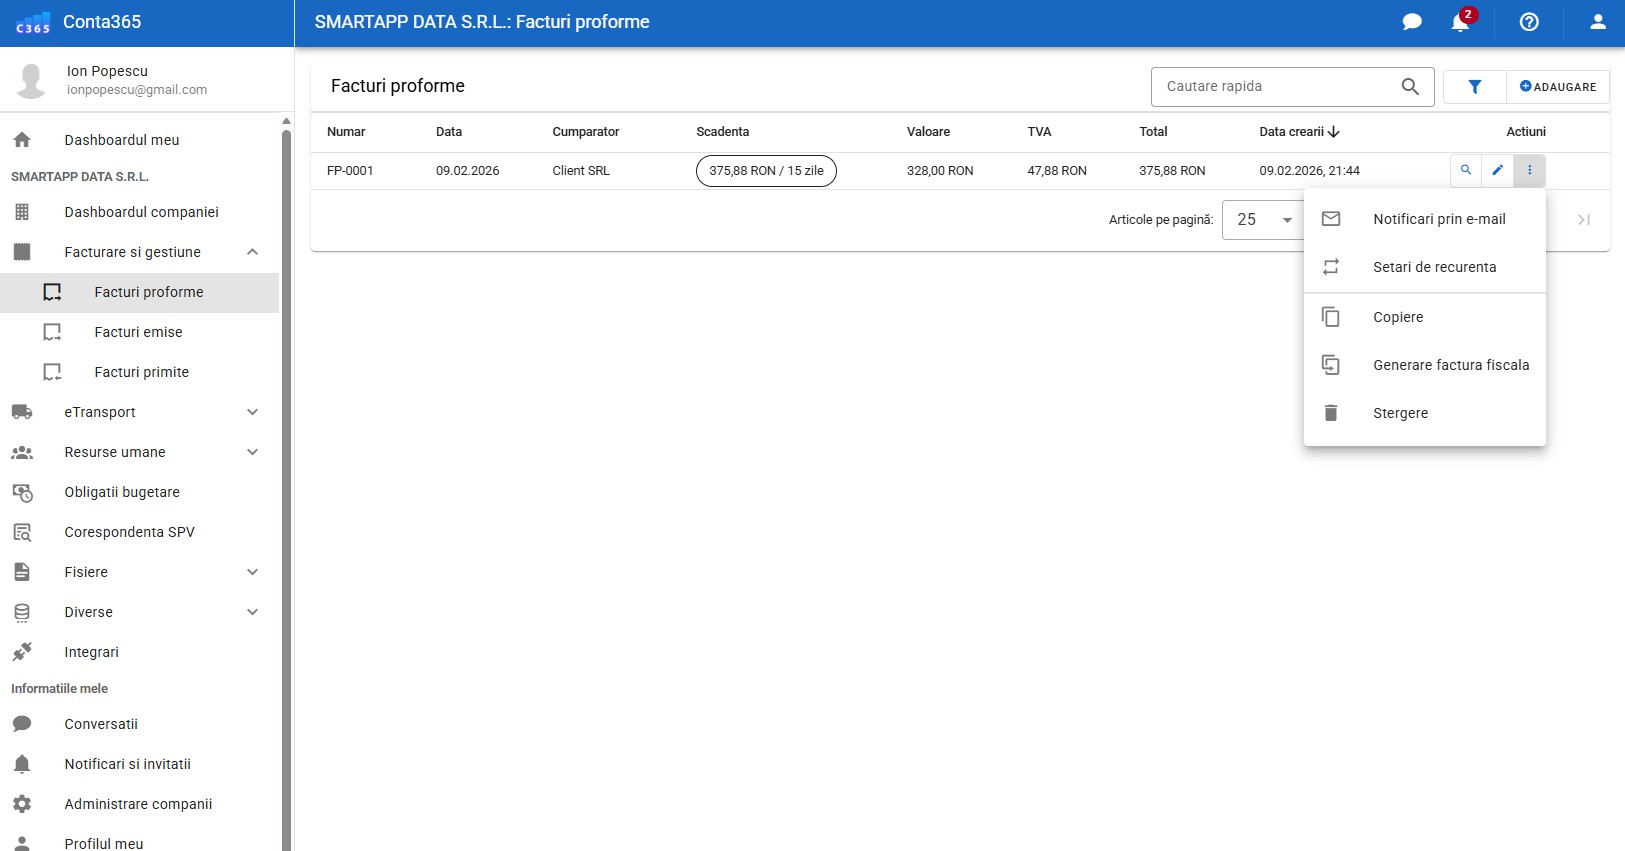
Task: View FP-0001 with the magnifier icon
Action: click(x=1466, y=170)
